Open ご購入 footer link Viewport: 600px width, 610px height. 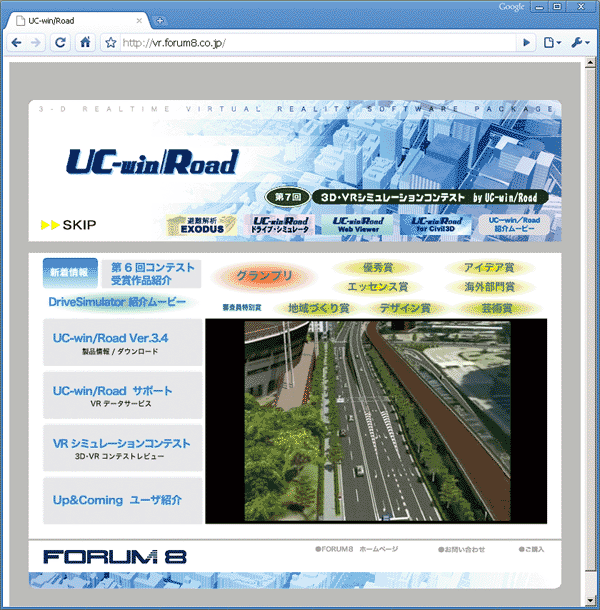click(532, 549)
